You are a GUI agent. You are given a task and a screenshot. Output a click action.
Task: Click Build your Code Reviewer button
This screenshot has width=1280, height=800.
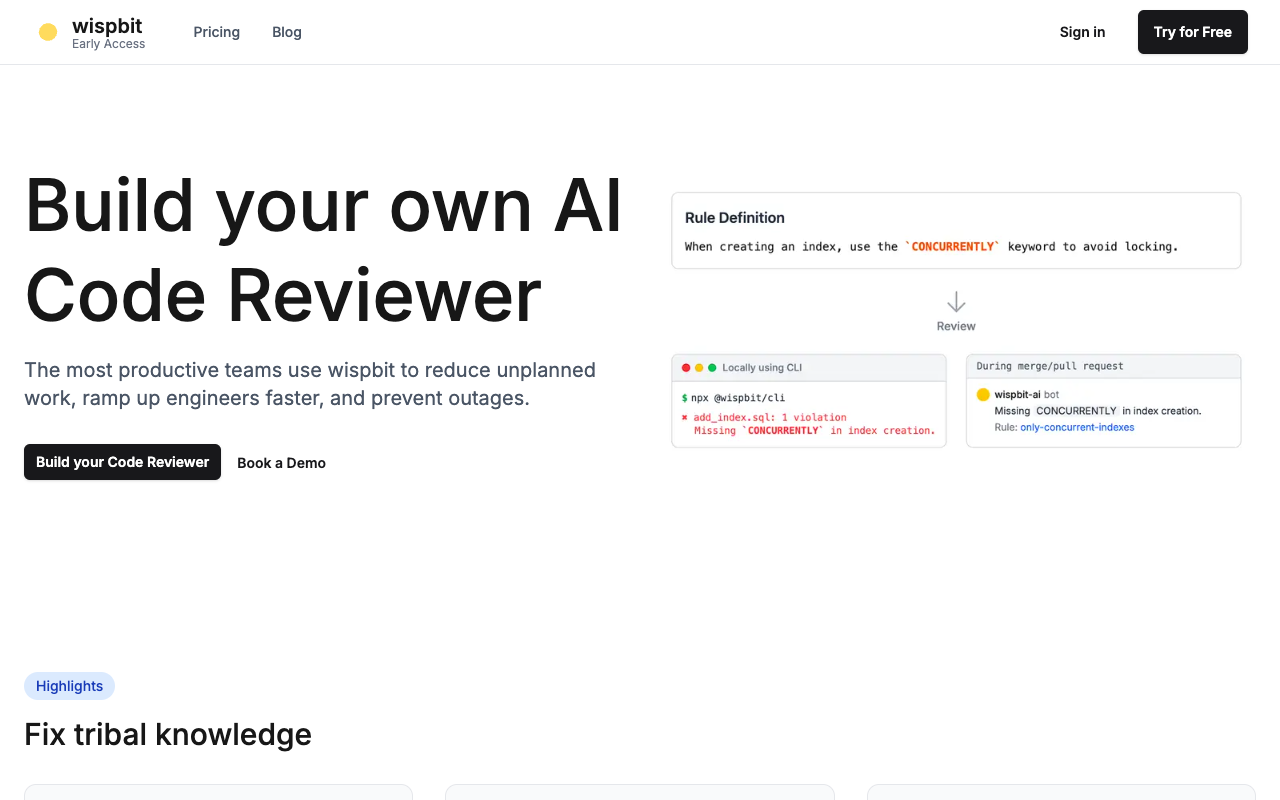[x=122, y=462]
